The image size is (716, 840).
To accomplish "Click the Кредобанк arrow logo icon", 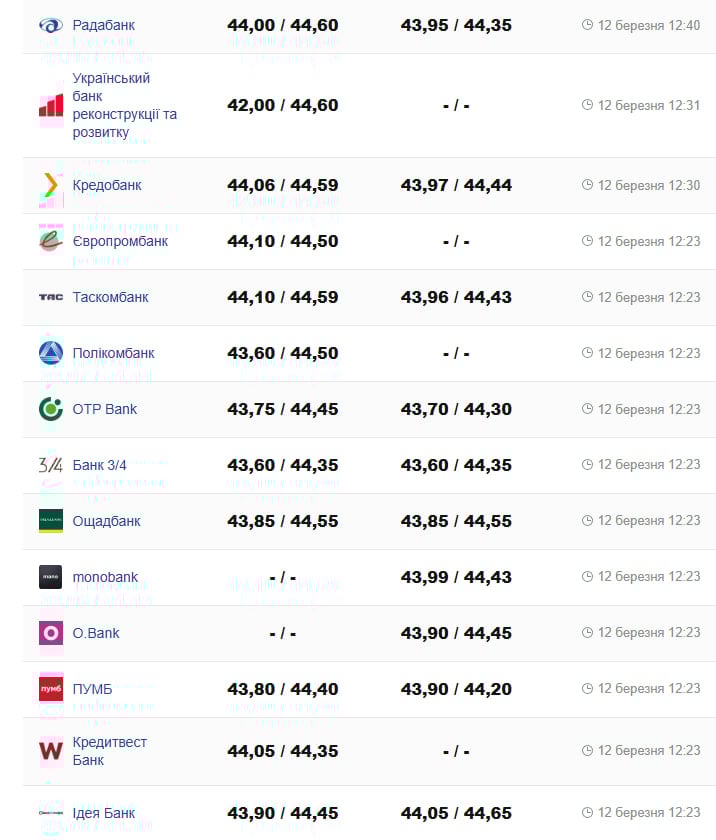I will [50, 185].
